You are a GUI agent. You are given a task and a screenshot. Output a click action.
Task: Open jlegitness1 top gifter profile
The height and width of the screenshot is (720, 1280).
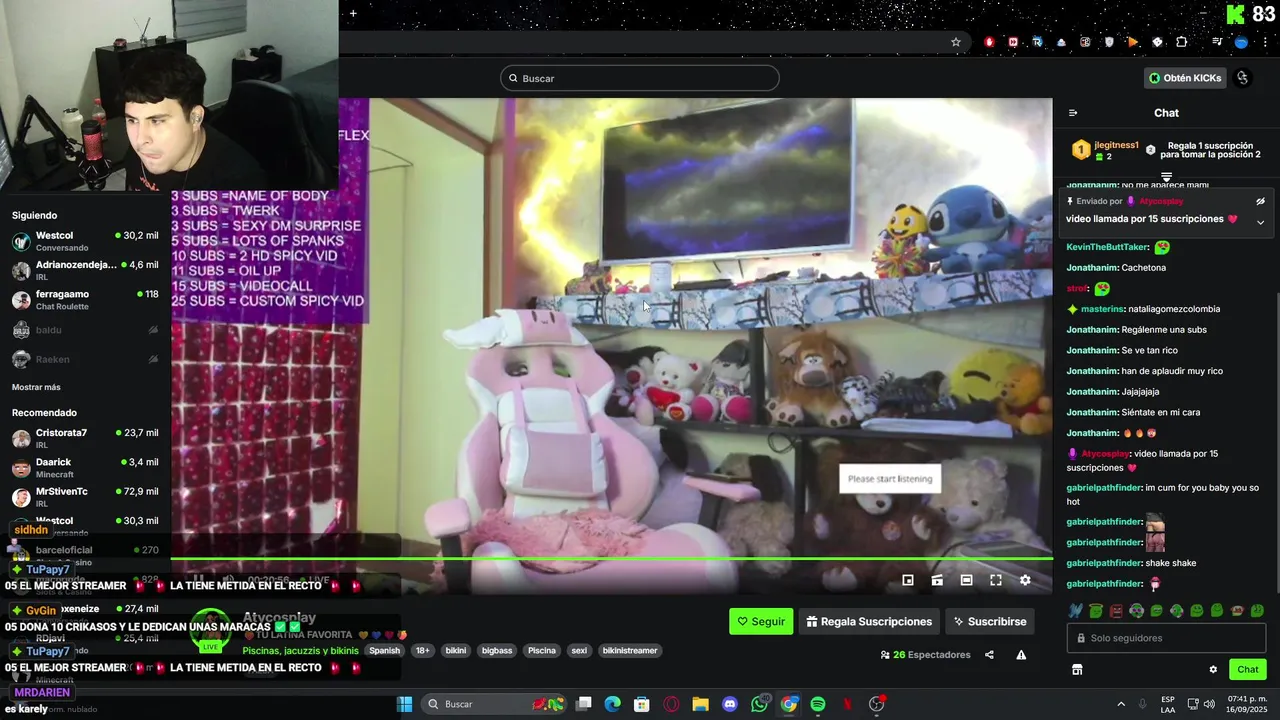[x=1116, y=145]
